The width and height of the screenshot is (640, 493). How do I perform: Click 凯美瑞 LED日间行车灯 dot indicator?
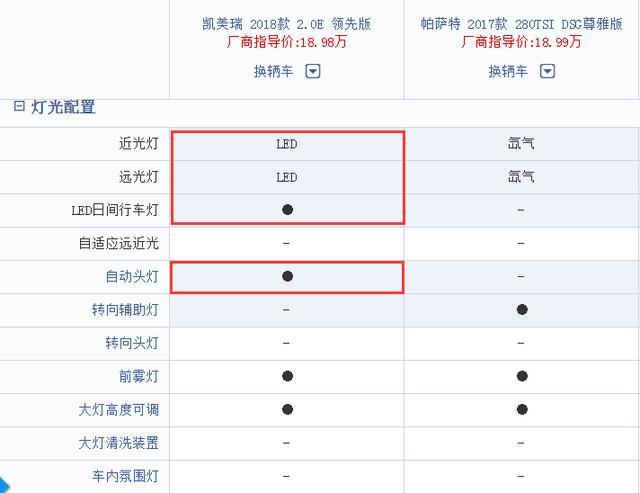coord(287,210)
